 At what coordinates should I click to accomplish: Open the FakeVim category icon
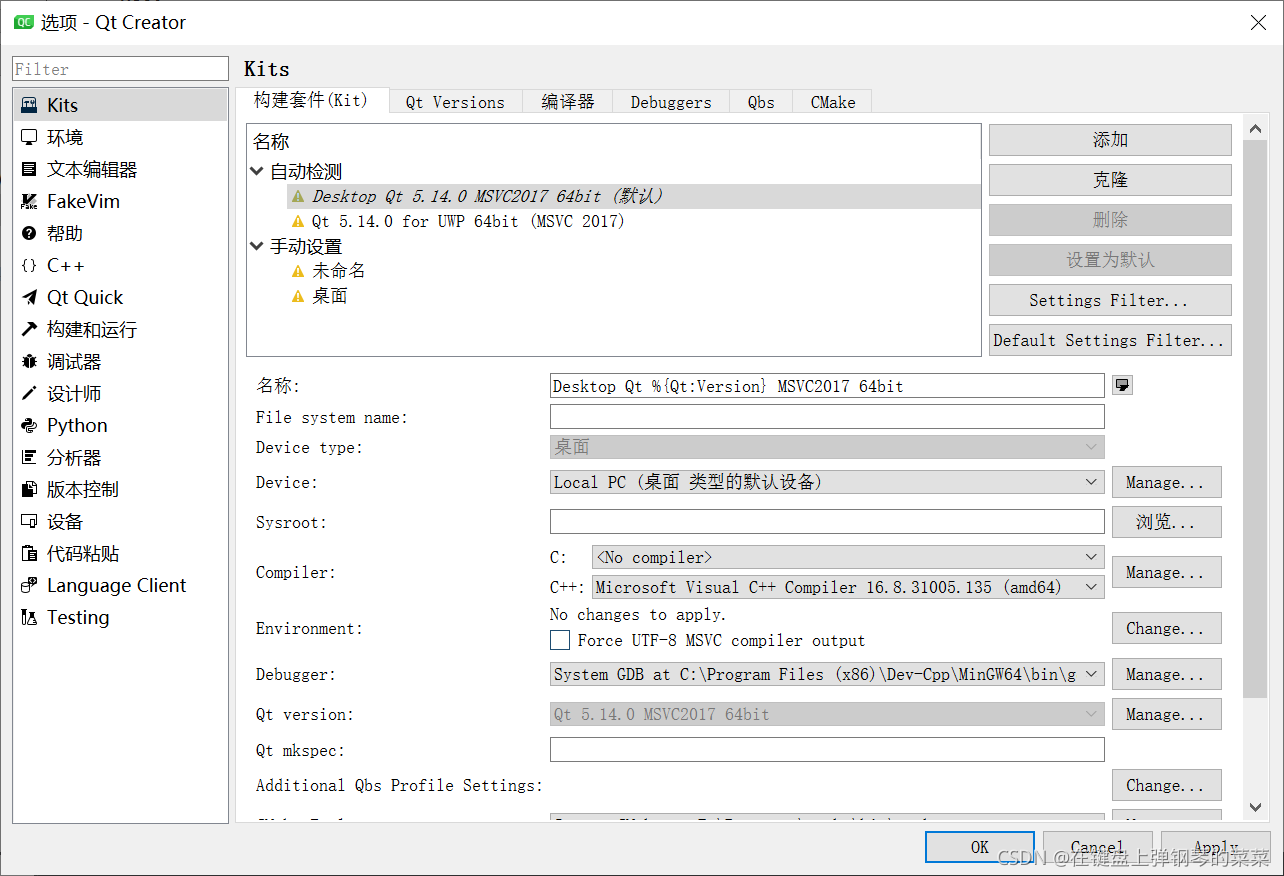tap(29, 201)
